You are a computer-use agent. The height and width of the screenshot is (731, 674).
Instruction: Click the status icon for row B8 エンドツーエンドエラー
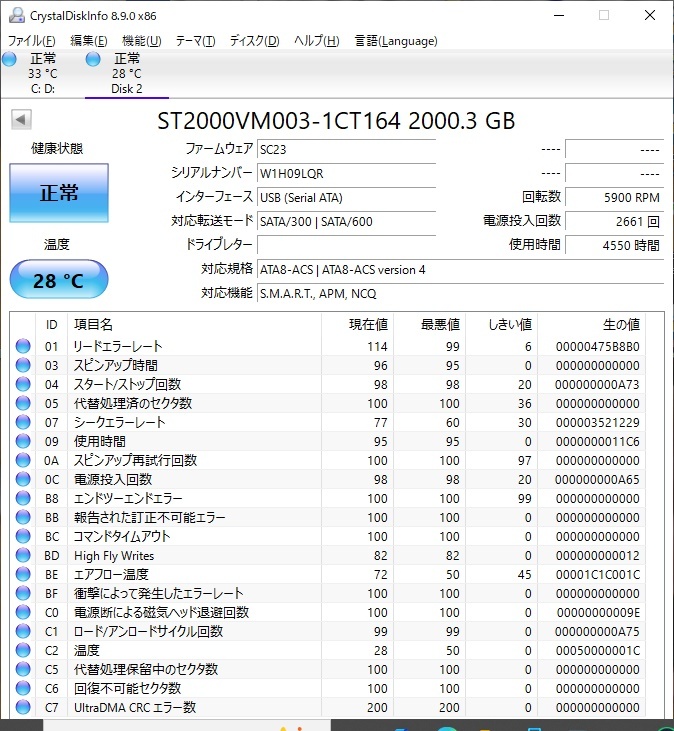[x=23, y=498]
